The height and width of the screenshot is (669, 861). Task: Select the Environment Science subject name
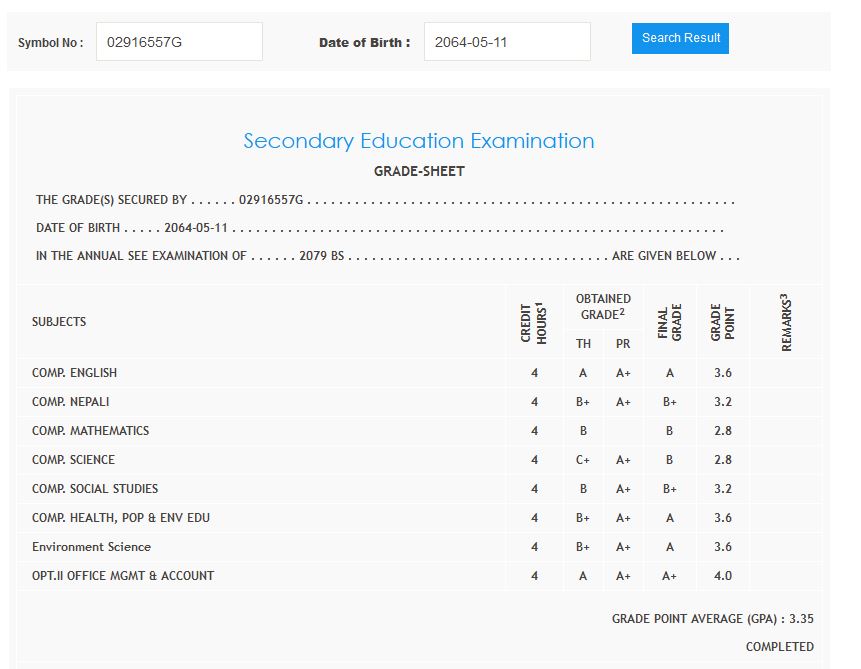click(x=91, y=547)
